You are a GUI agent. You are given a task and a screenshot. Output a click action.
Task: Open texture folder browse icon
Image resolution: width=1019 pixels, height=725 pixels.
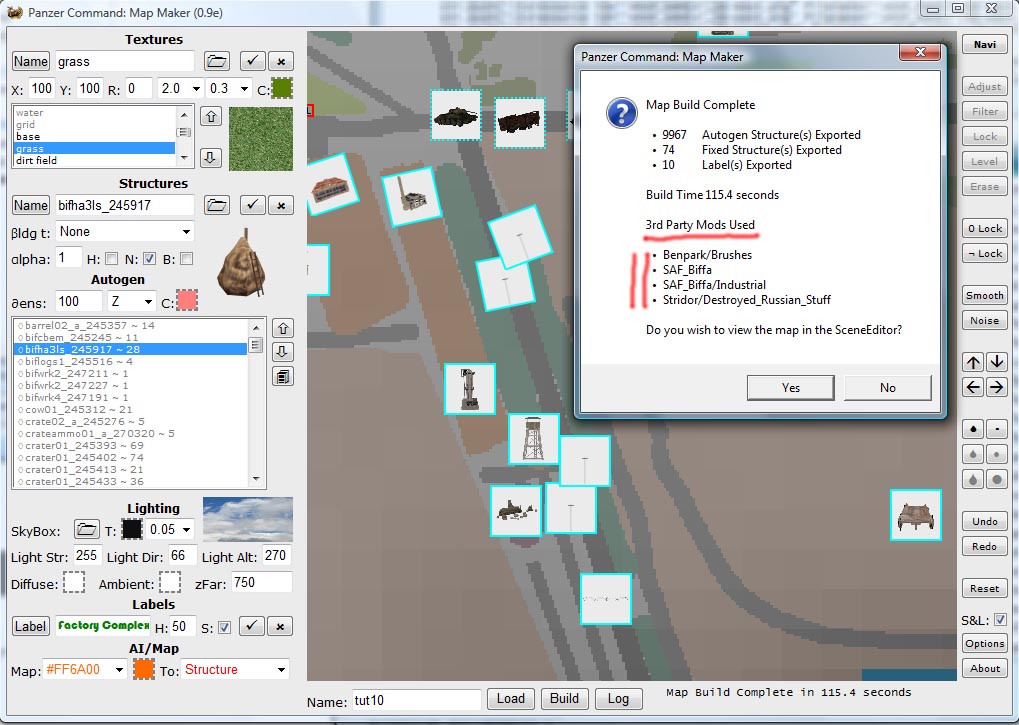pyautogui.click(x=216, y=61)
